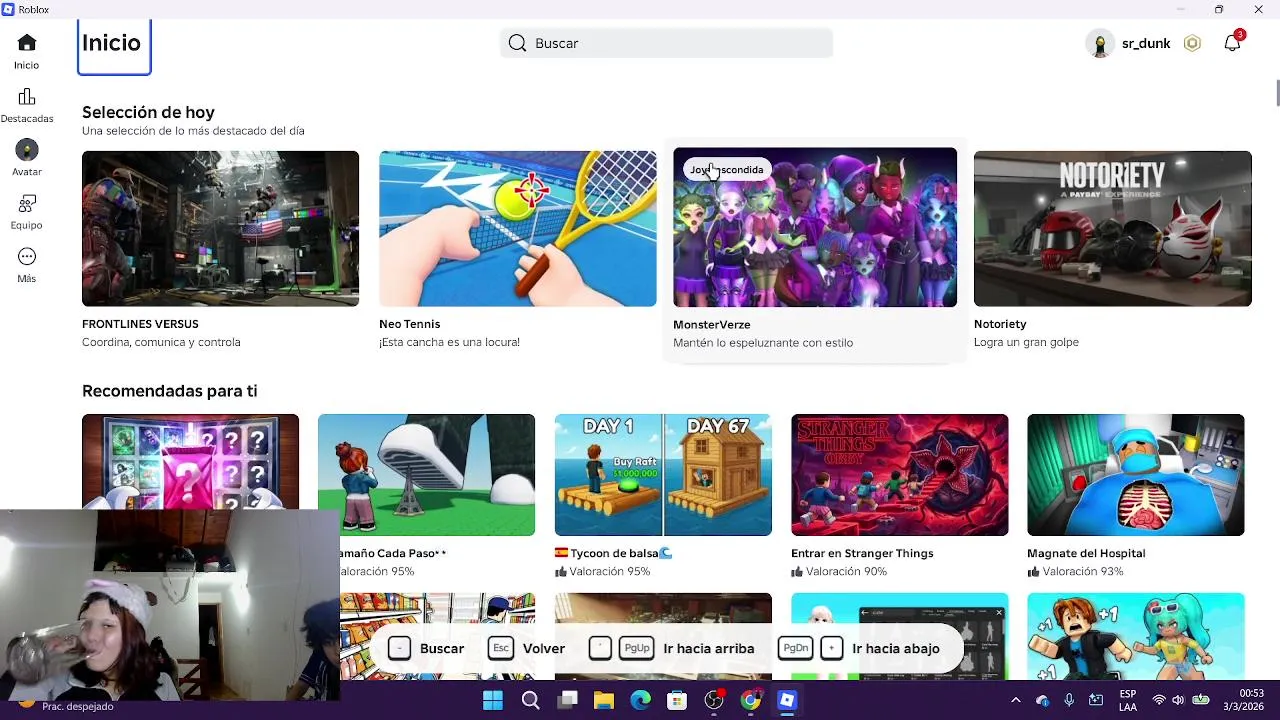This screenshot has width=1280, height=720.
Task: Click the Buscar shortcut hint button
Action: [426, 648]
